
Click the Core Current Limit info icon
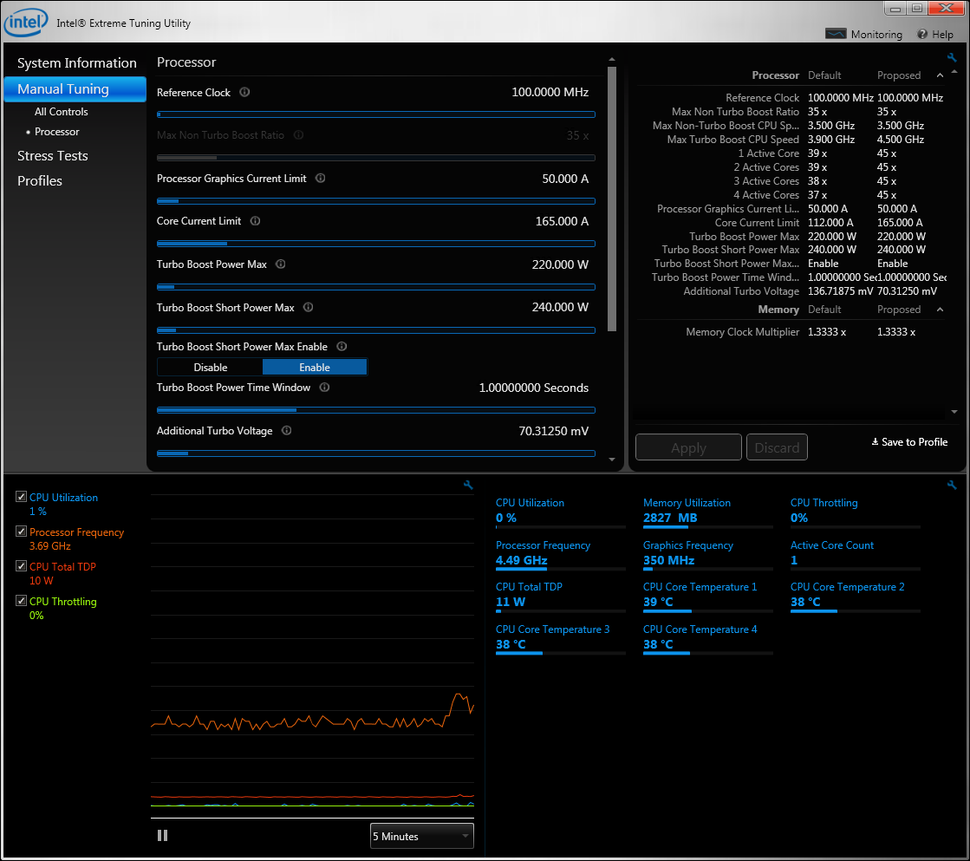[x=255, y=221]
